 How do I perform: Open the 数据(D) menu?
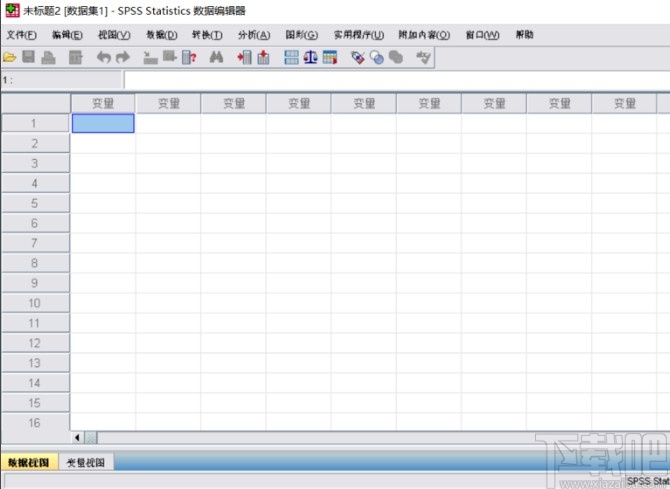pos(162,35)
